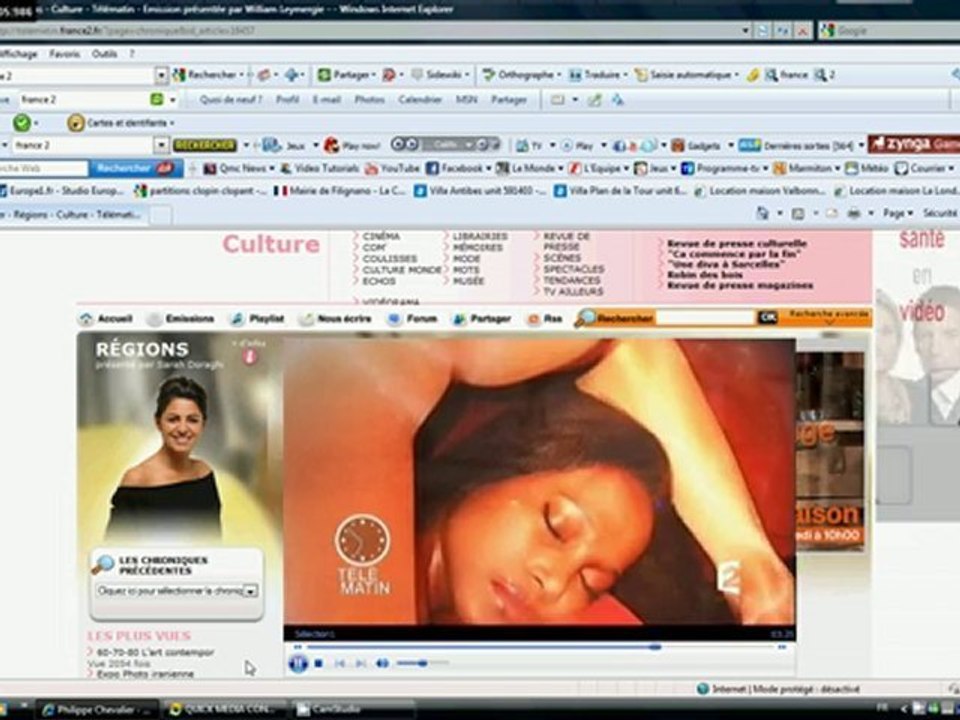This screenshot has width=960, height=720.
Task: Open the Page command dropdown
Action: coord(898,213)
